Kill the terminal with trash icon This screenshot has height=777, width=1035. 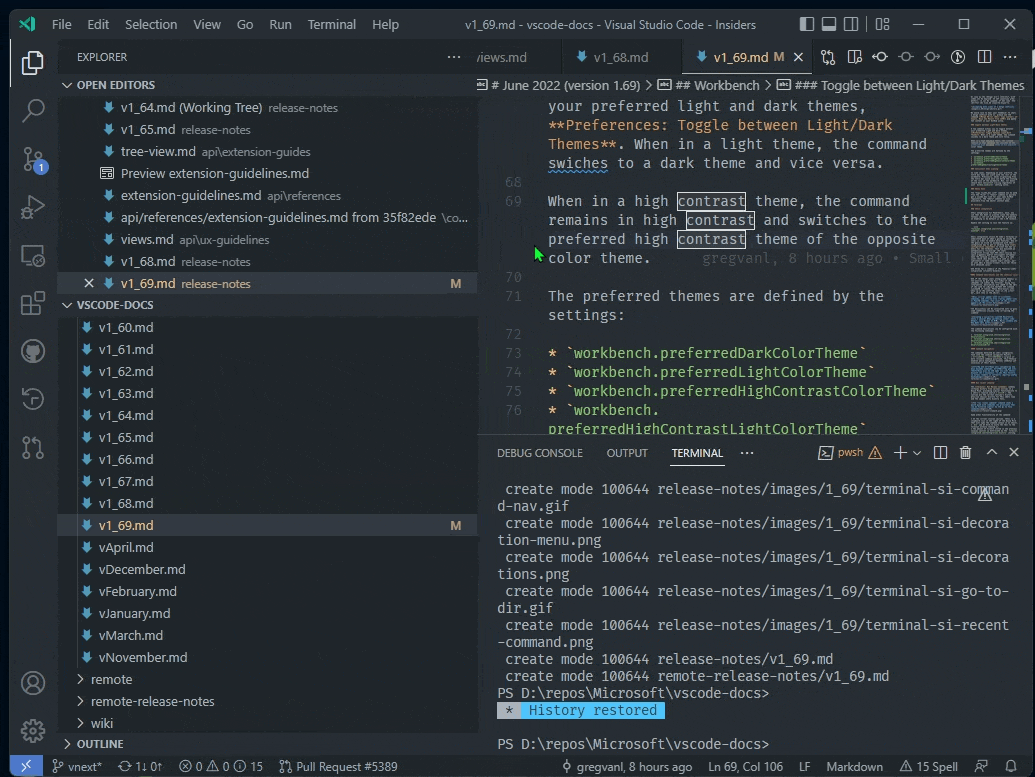965,452
